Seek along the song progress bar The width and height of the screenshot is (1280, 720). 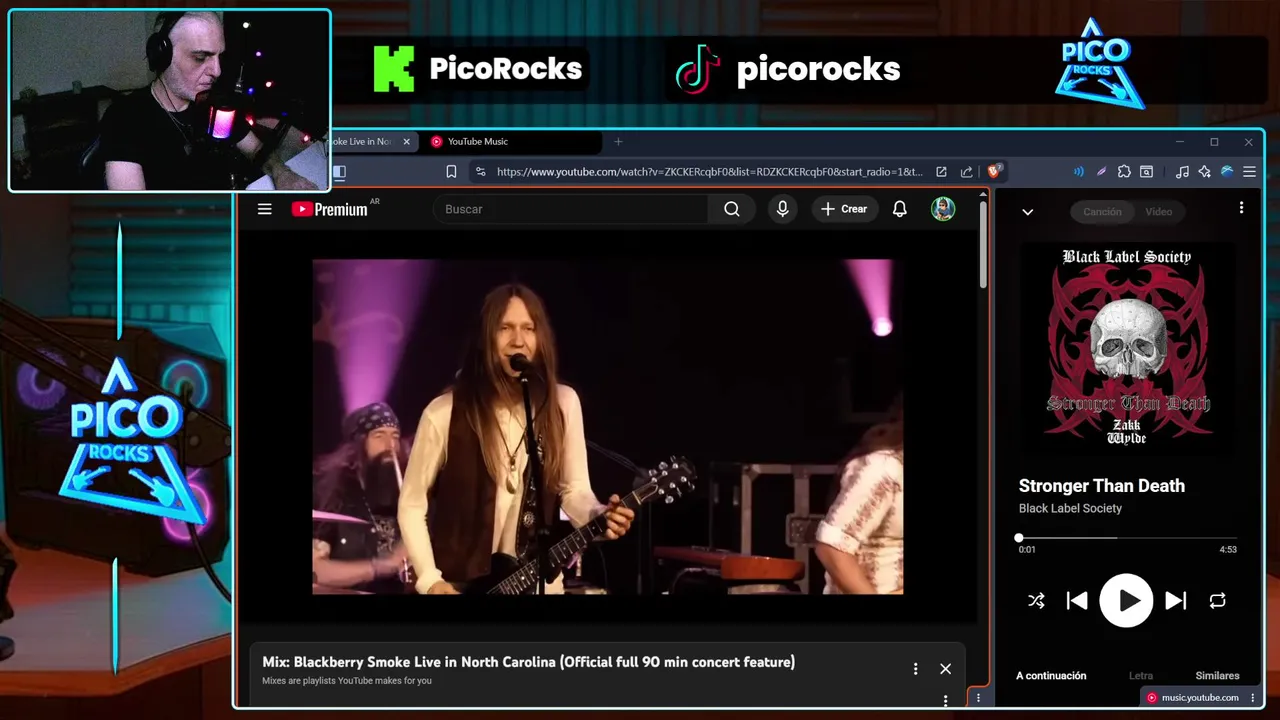click(x=1127, y=538)
